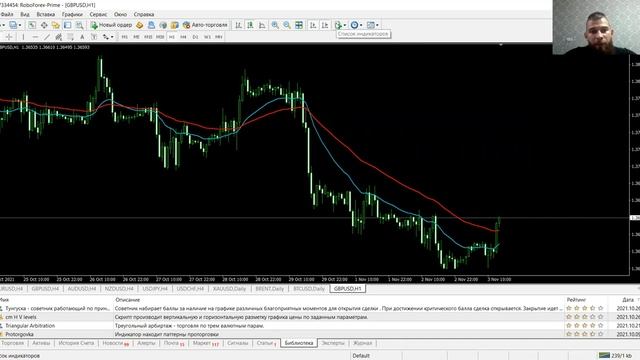Switch chart to line chart type
640x360 pixels.
tap(262, 25)
